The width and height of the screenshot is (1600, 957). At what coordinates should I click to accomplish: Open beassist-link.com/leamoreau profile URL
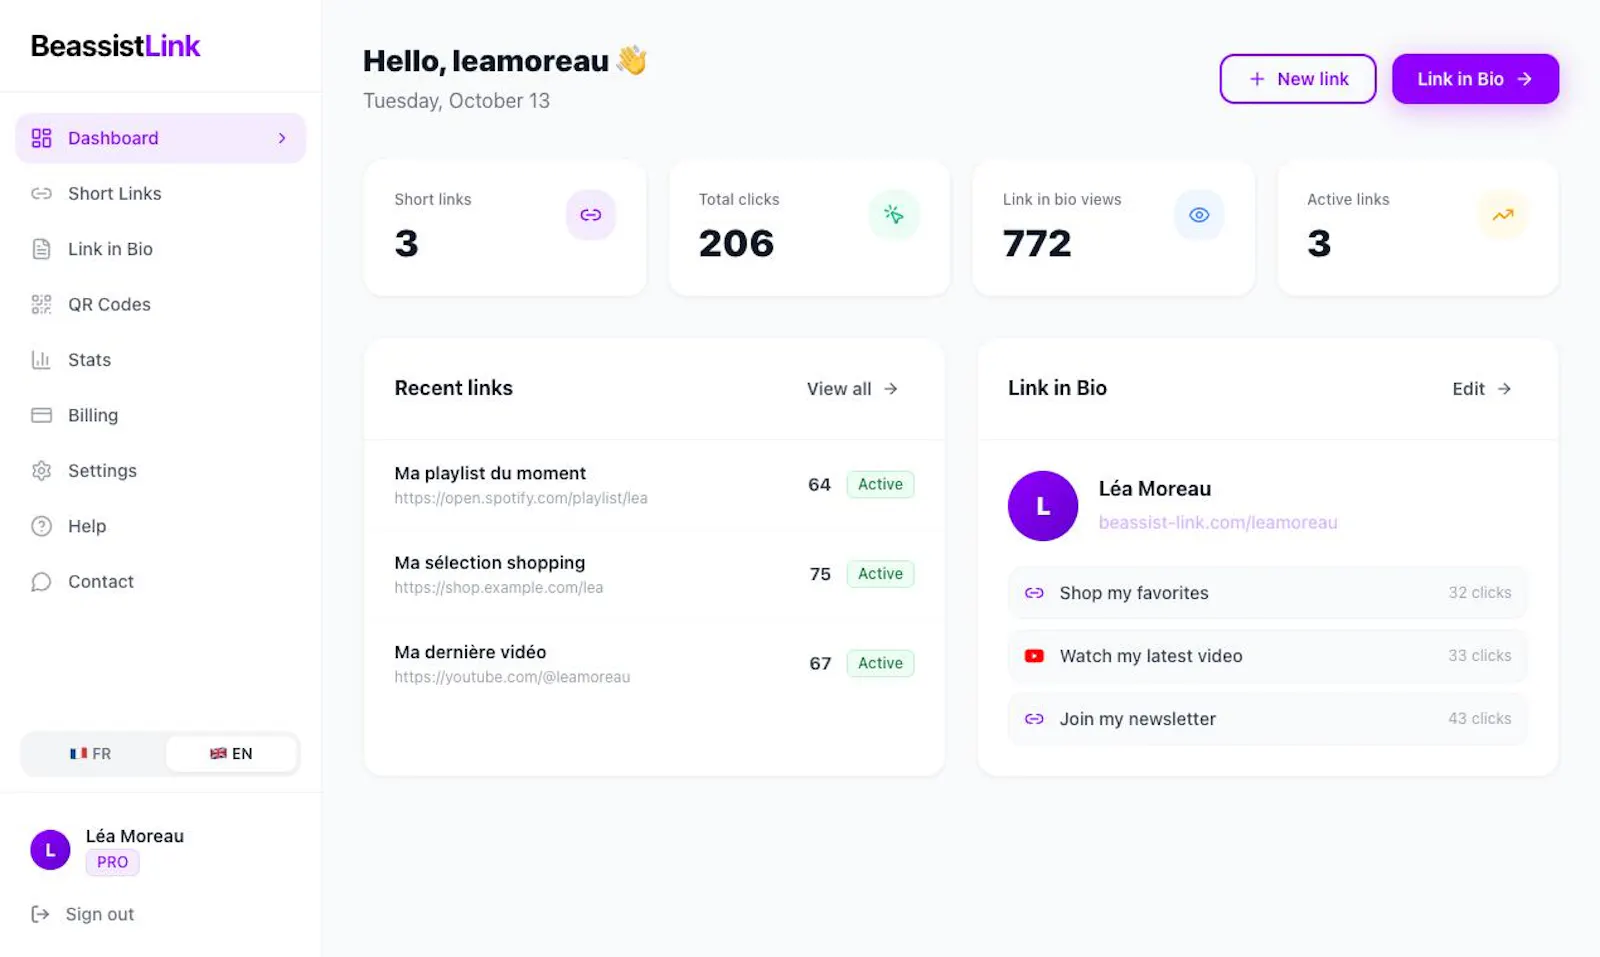coord(1217,522)
